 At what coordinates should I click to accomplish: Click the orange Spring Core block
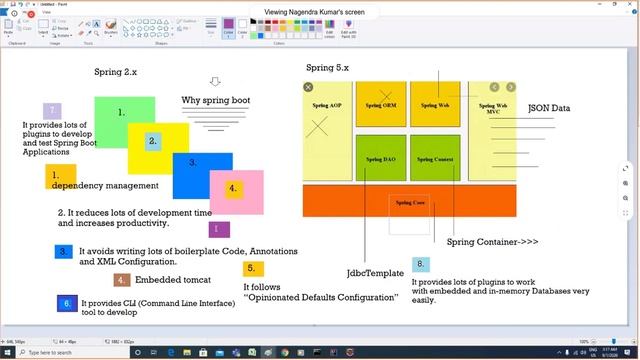409,201
